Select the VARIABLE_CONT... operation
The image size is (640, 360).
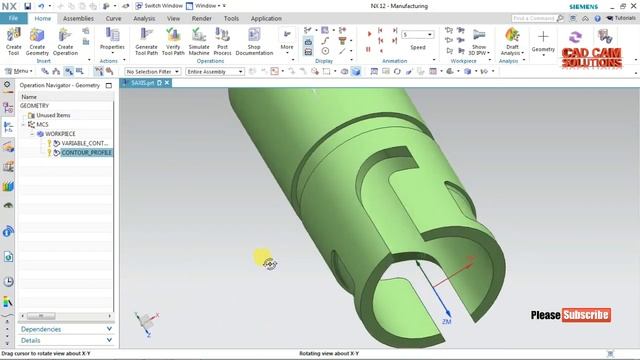point(84,143)
